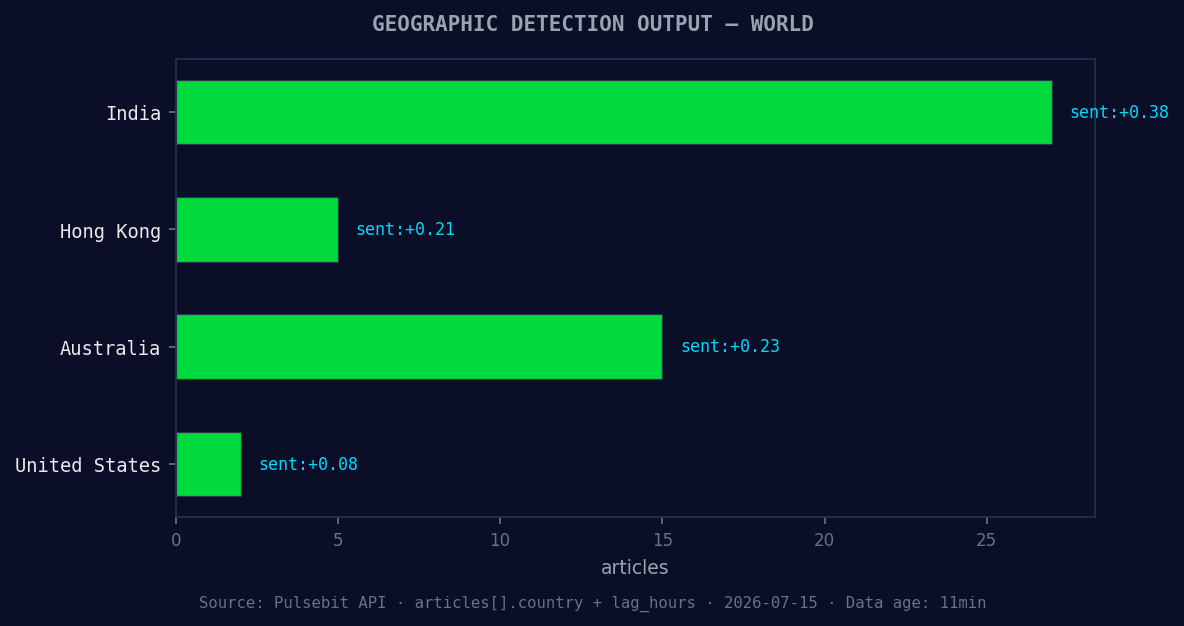Click the x-axis tick value 0
Image resolution: width=1184 pixels, height=626 pixels.
coord(176,540)
